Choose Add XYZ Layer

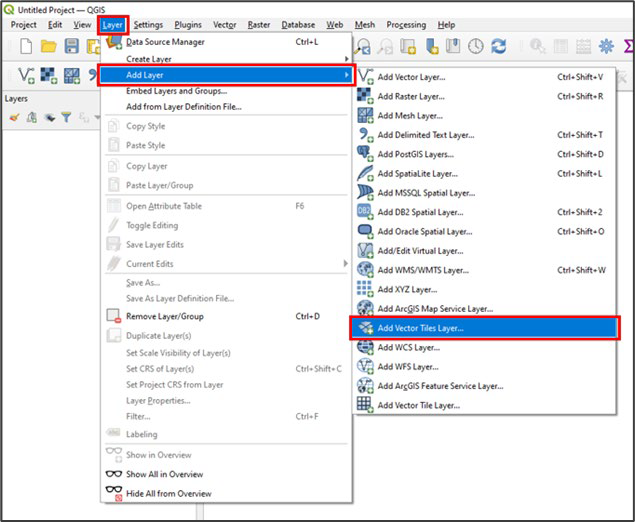tap(485, 290)
